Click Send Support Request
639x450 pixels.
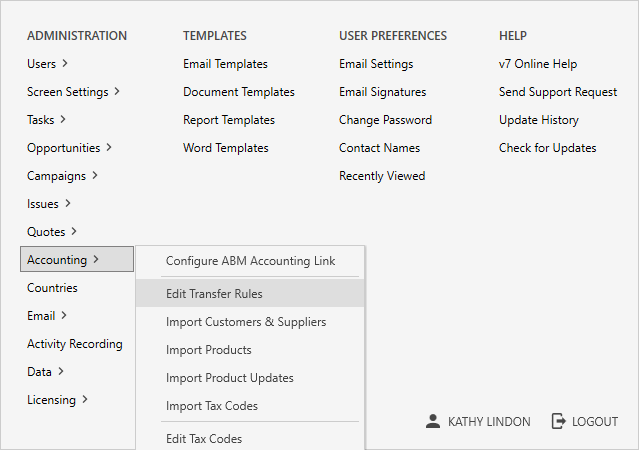tap(557, 92)
